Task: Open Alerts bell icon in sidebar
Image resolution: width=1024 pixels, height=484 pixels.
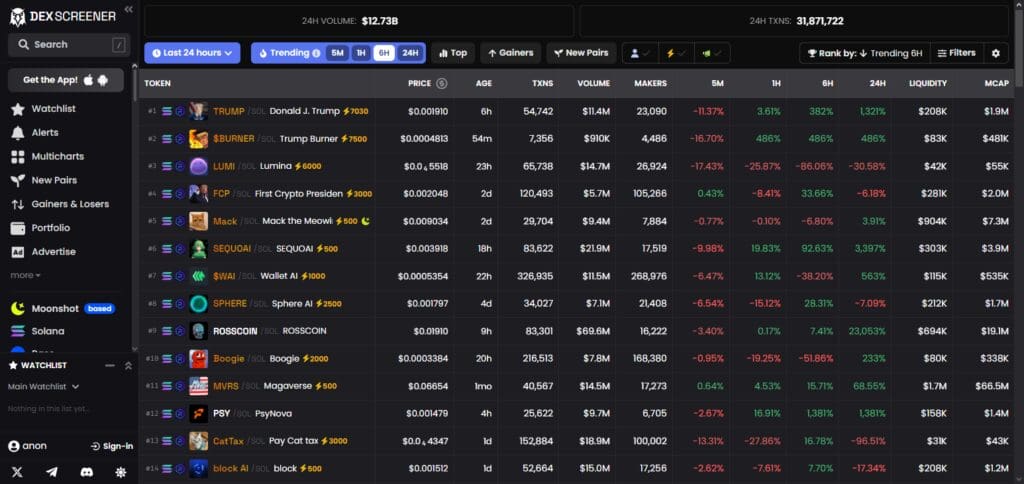Action: [x=18, y=133]
